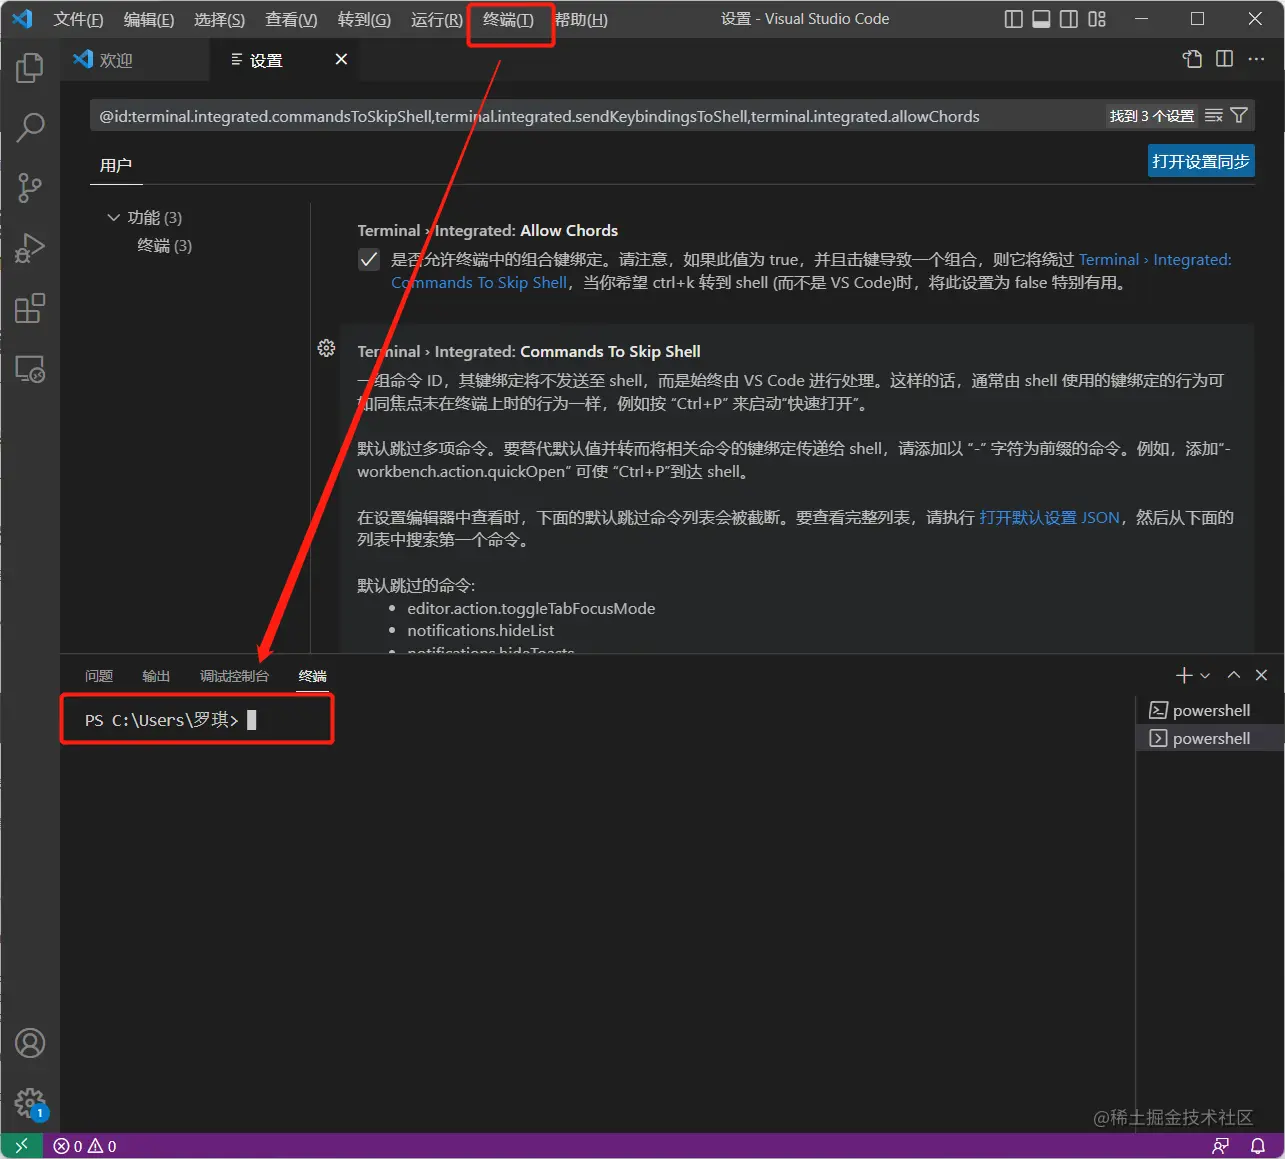Open the new terminal profile dropdown arrow

click(1206, 676)
